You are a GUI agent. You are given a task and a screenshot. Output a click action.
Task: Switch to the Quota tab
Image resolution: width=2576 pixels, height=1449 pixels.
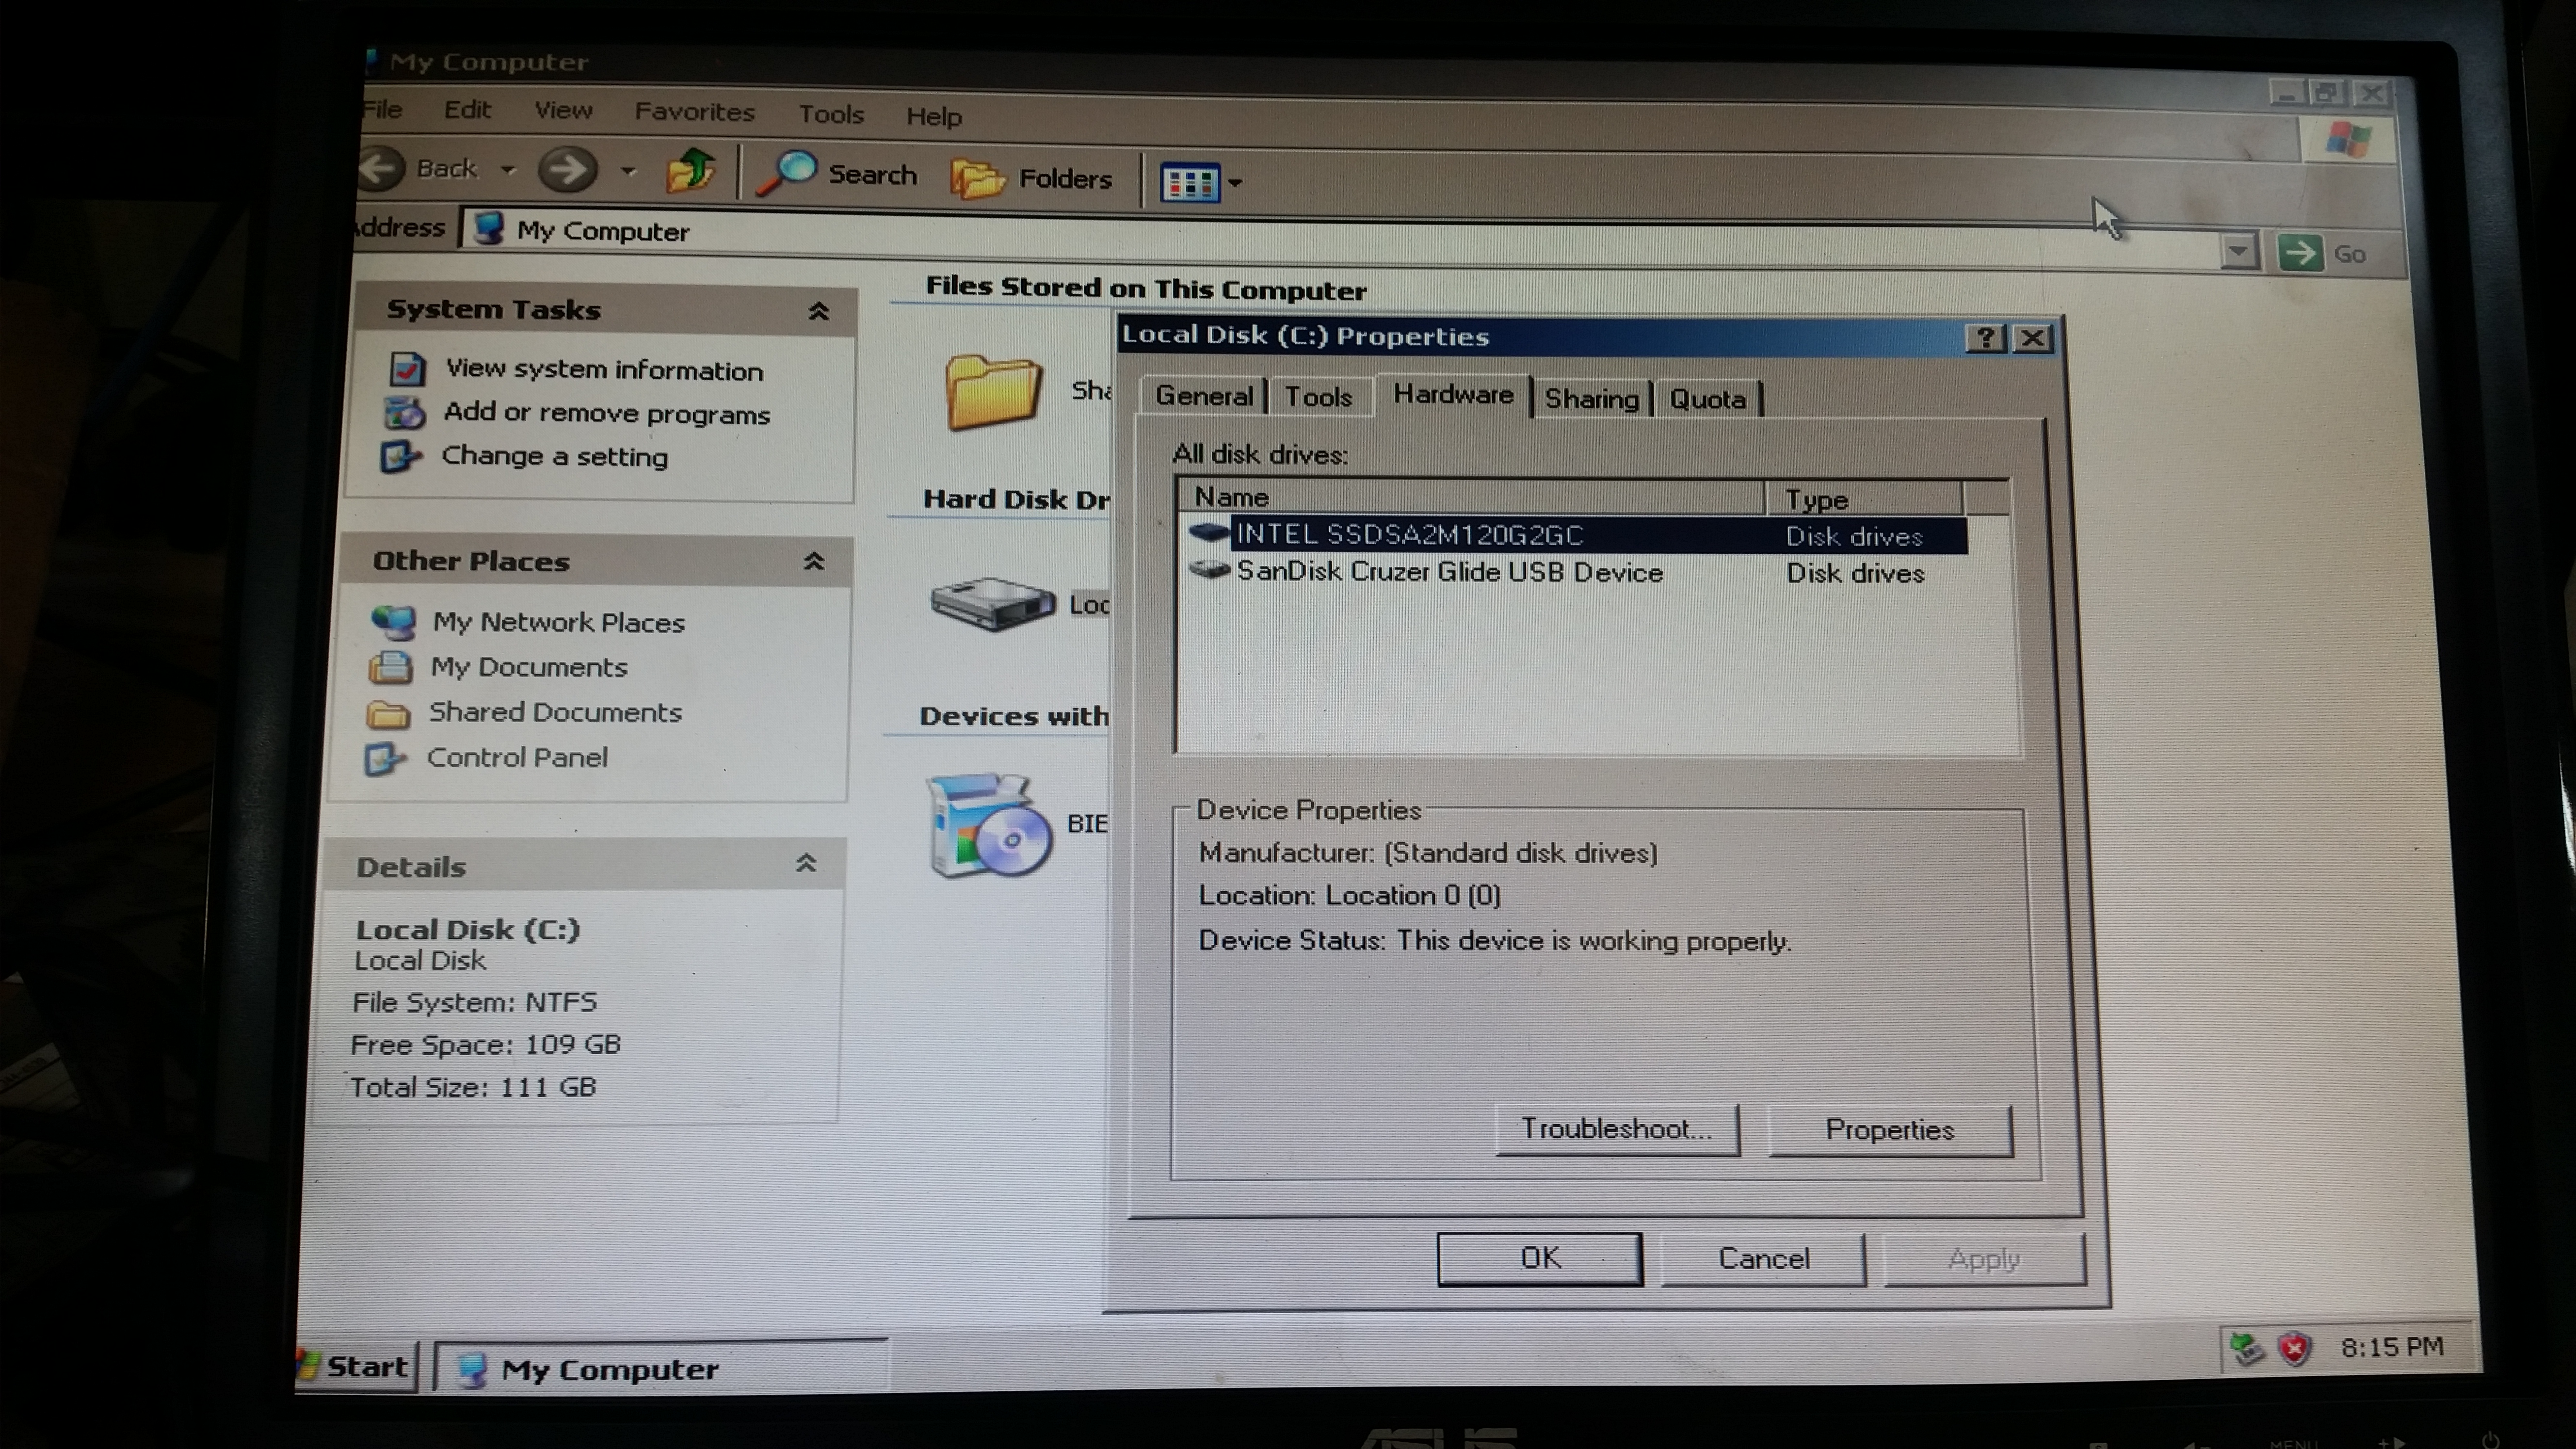click(1707, 399)
